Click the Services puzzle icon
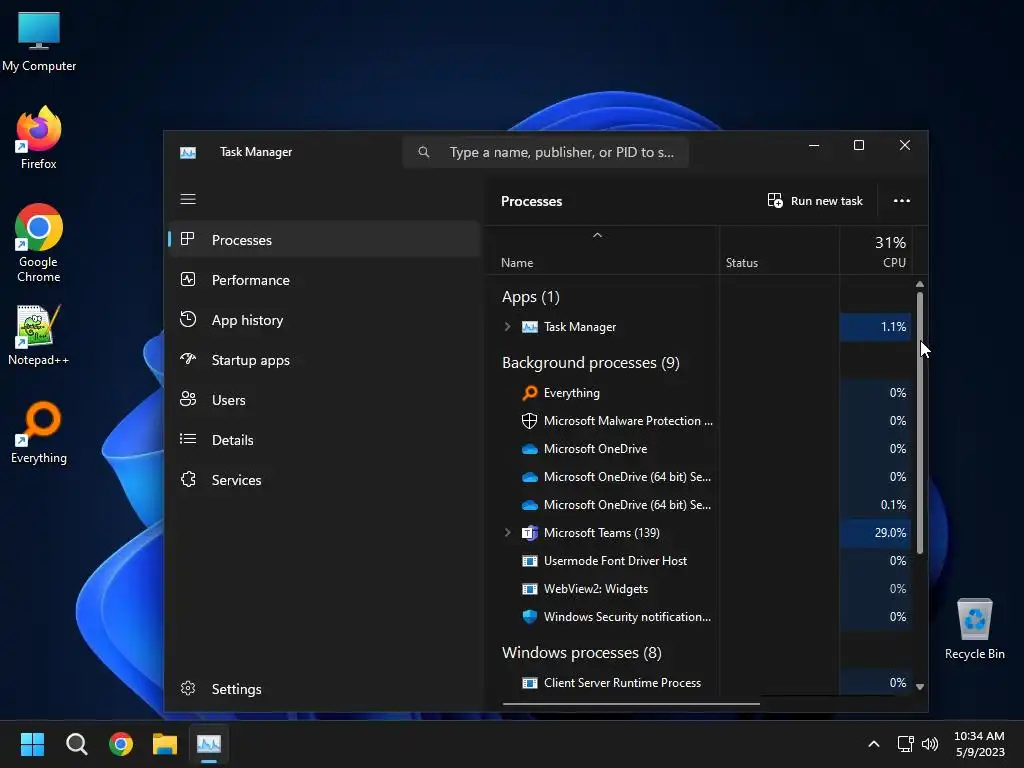 (187, 479)
